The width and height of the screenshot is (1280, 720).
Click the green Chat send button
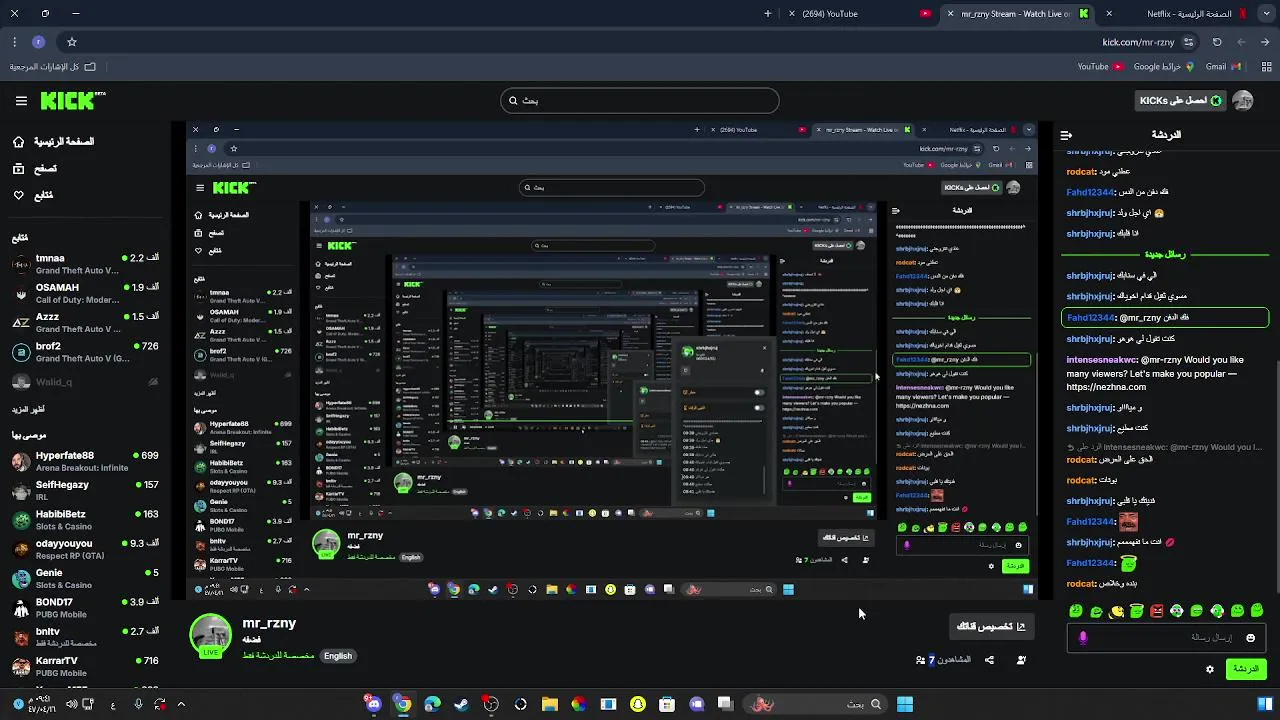1246,669
